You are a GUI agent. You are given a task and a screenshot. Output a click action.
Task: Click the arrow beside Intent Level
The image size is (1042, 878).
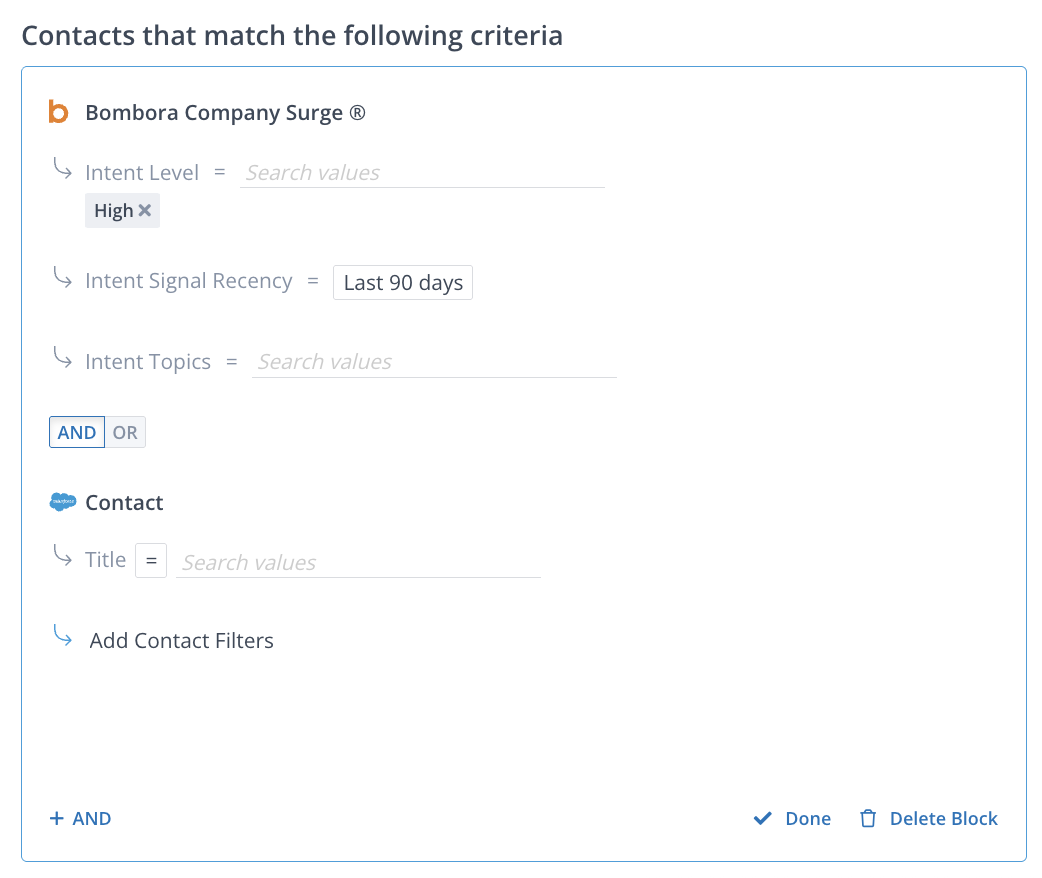pos(62,170)
